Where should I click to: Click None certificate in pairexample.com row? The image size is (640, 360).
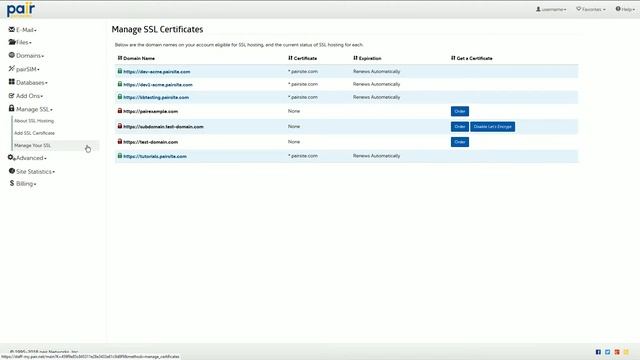(x=294, y=111)
